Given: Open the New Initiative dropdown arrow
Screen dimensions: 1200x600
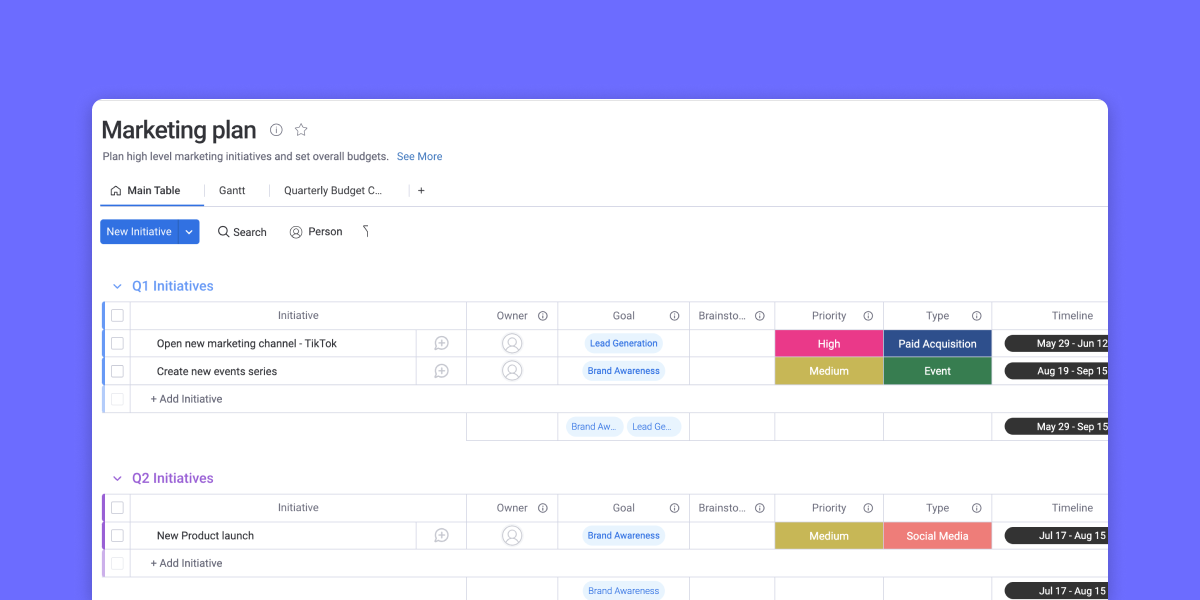Looking at the screenshot, I should [188, 231].
